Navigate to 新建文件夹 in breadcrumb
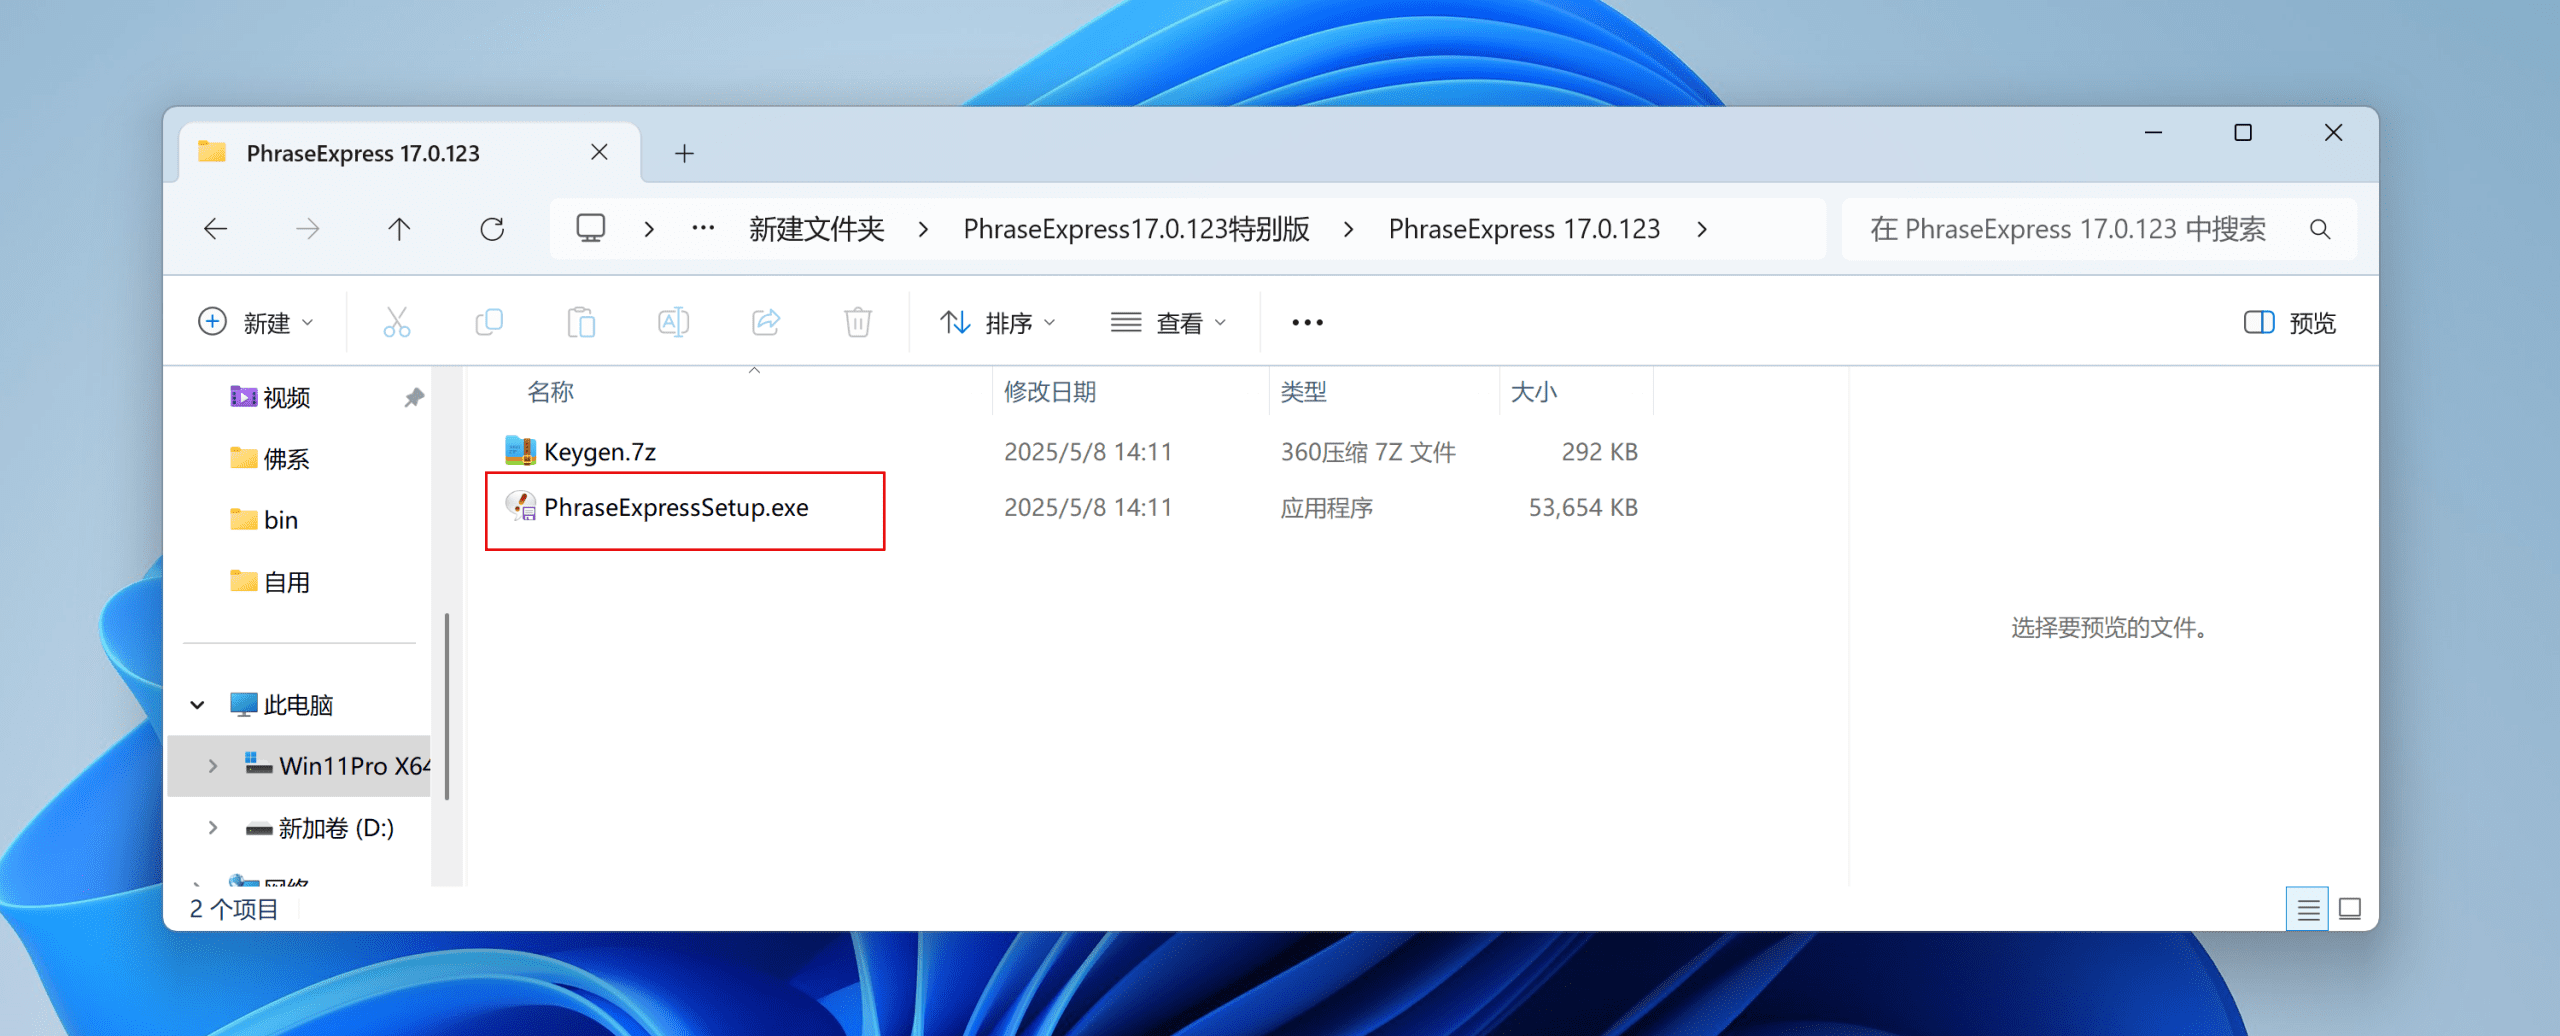This screenshot has width=2560, height=1036. click(816, 229)
